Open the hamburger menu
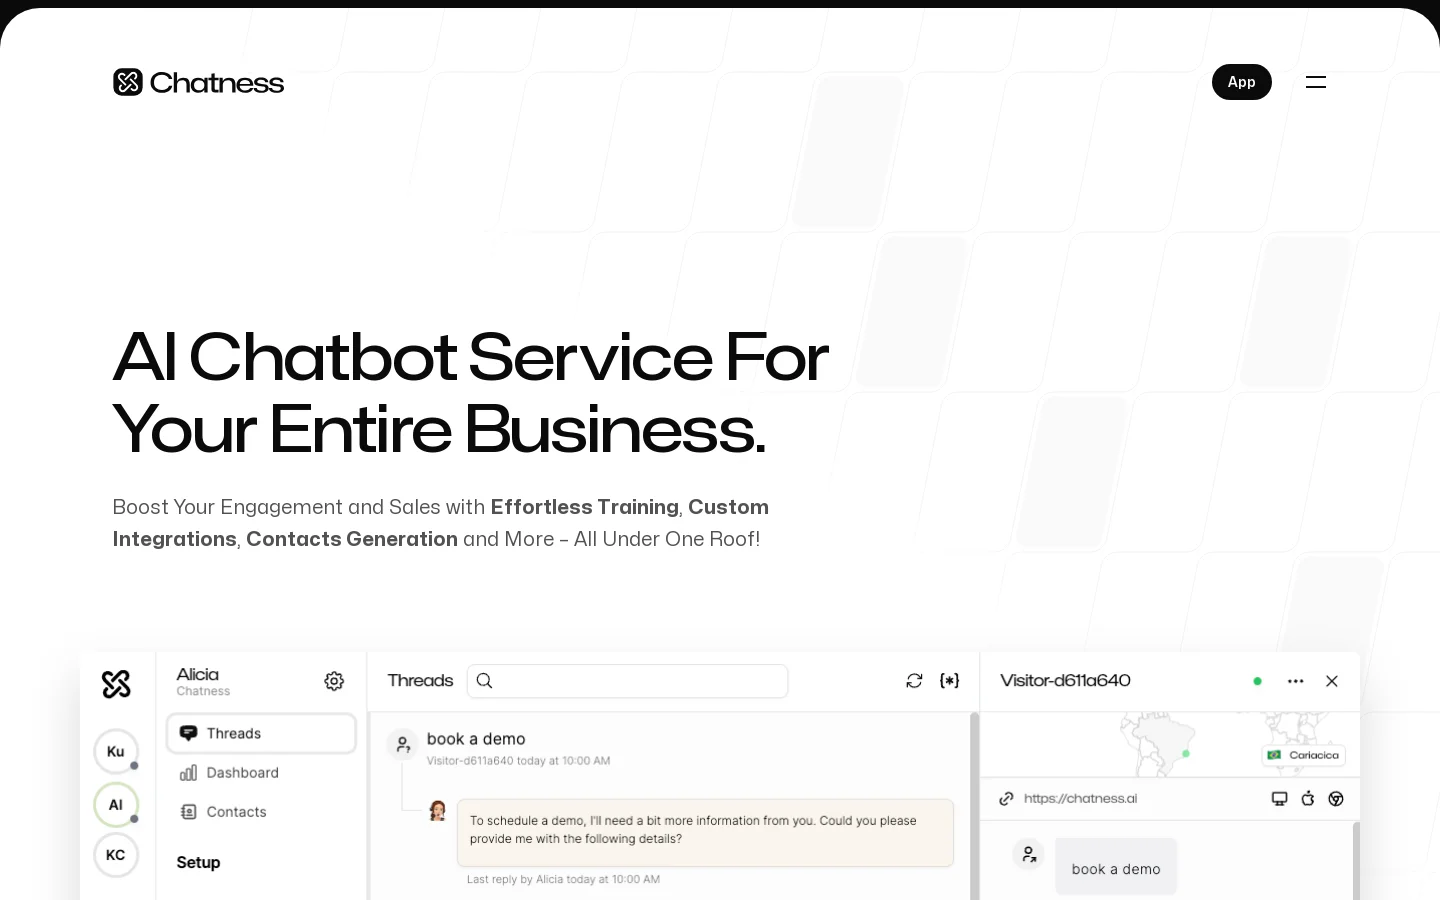This screenshot has width=1440, height=900. [1316, 82]
